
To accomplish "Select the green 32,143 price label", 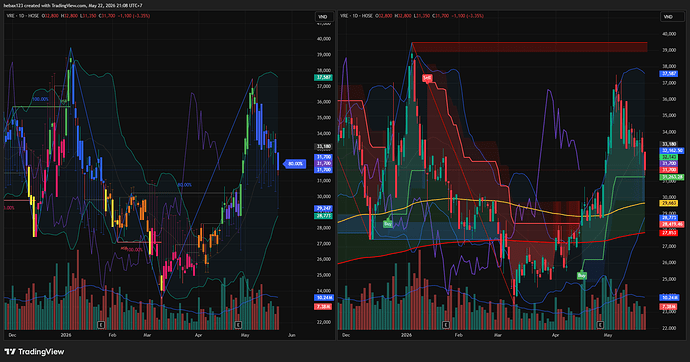I will click(x=668, y=157).
